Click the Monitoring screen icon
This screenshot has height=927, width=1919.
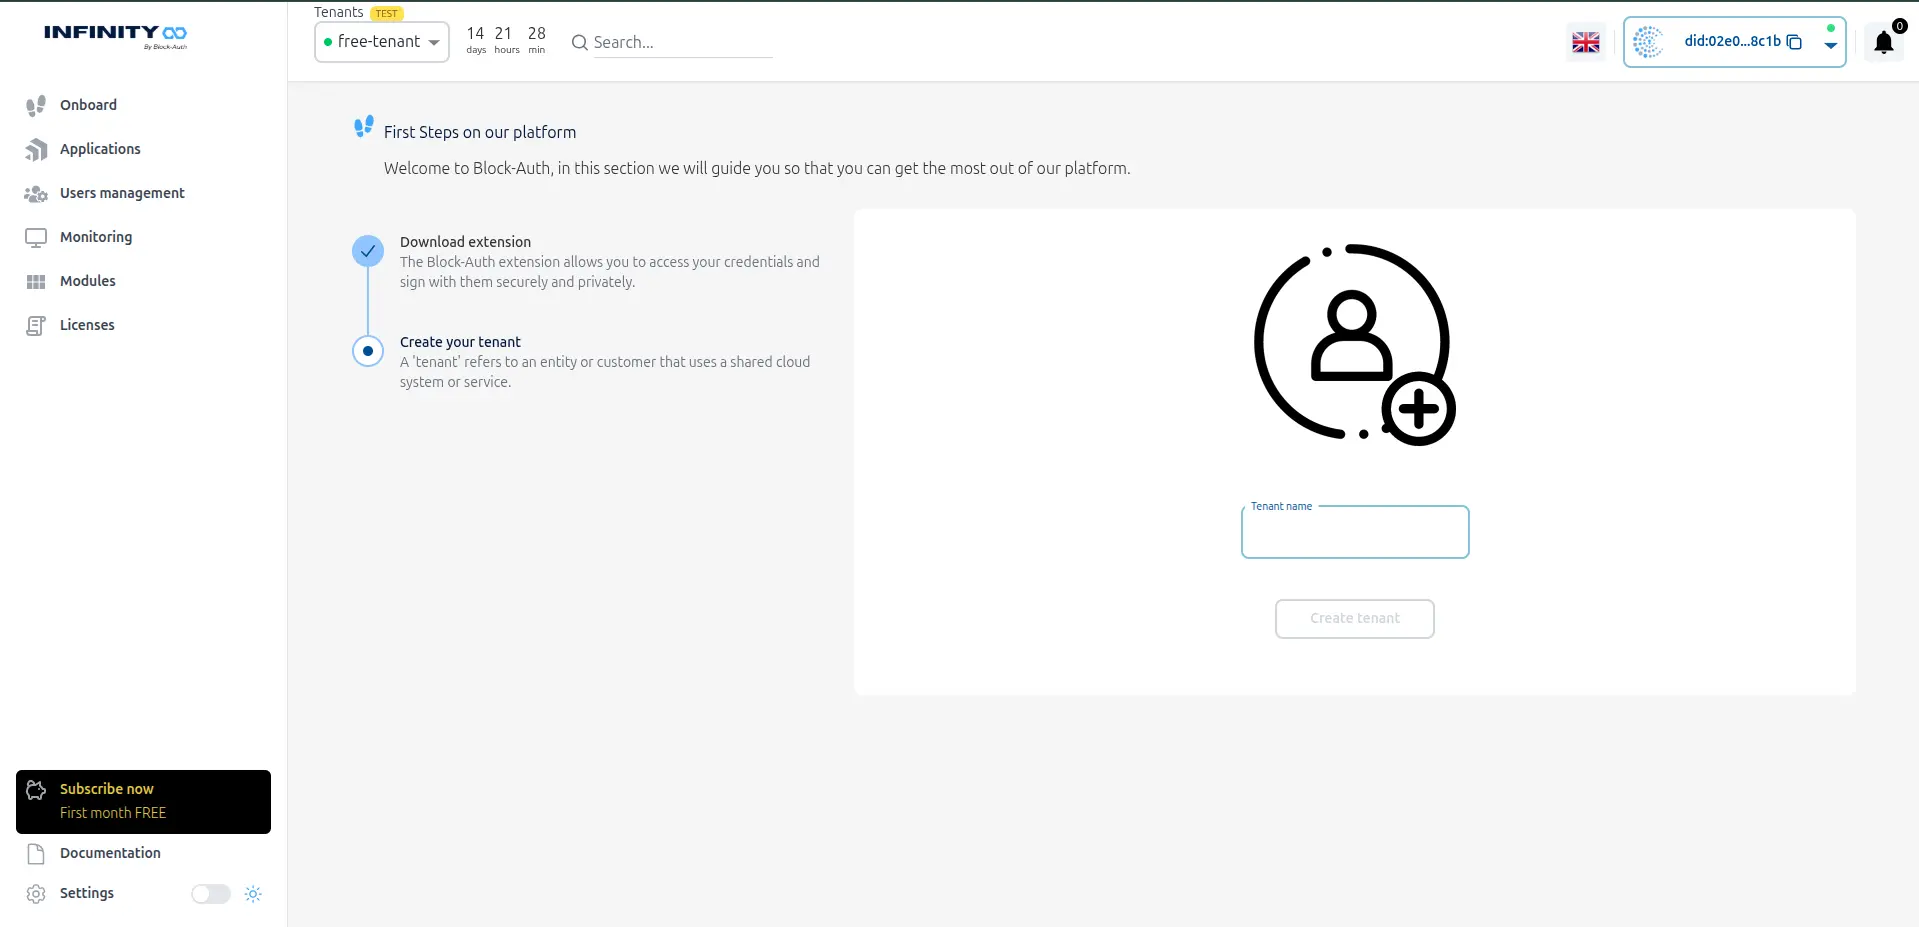(36, 238)
